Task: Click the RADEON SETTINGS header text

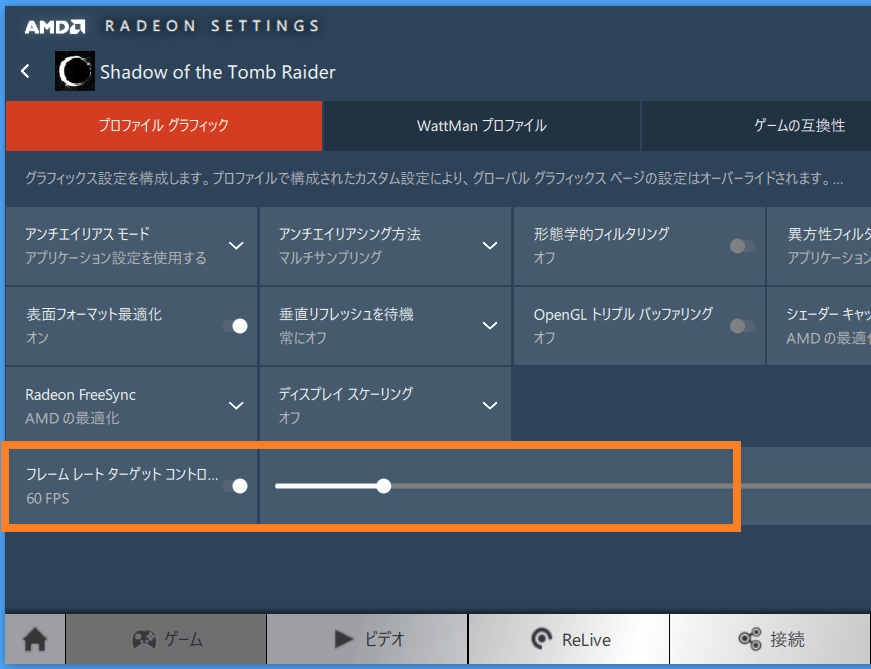Action: (x=213, y=26)
